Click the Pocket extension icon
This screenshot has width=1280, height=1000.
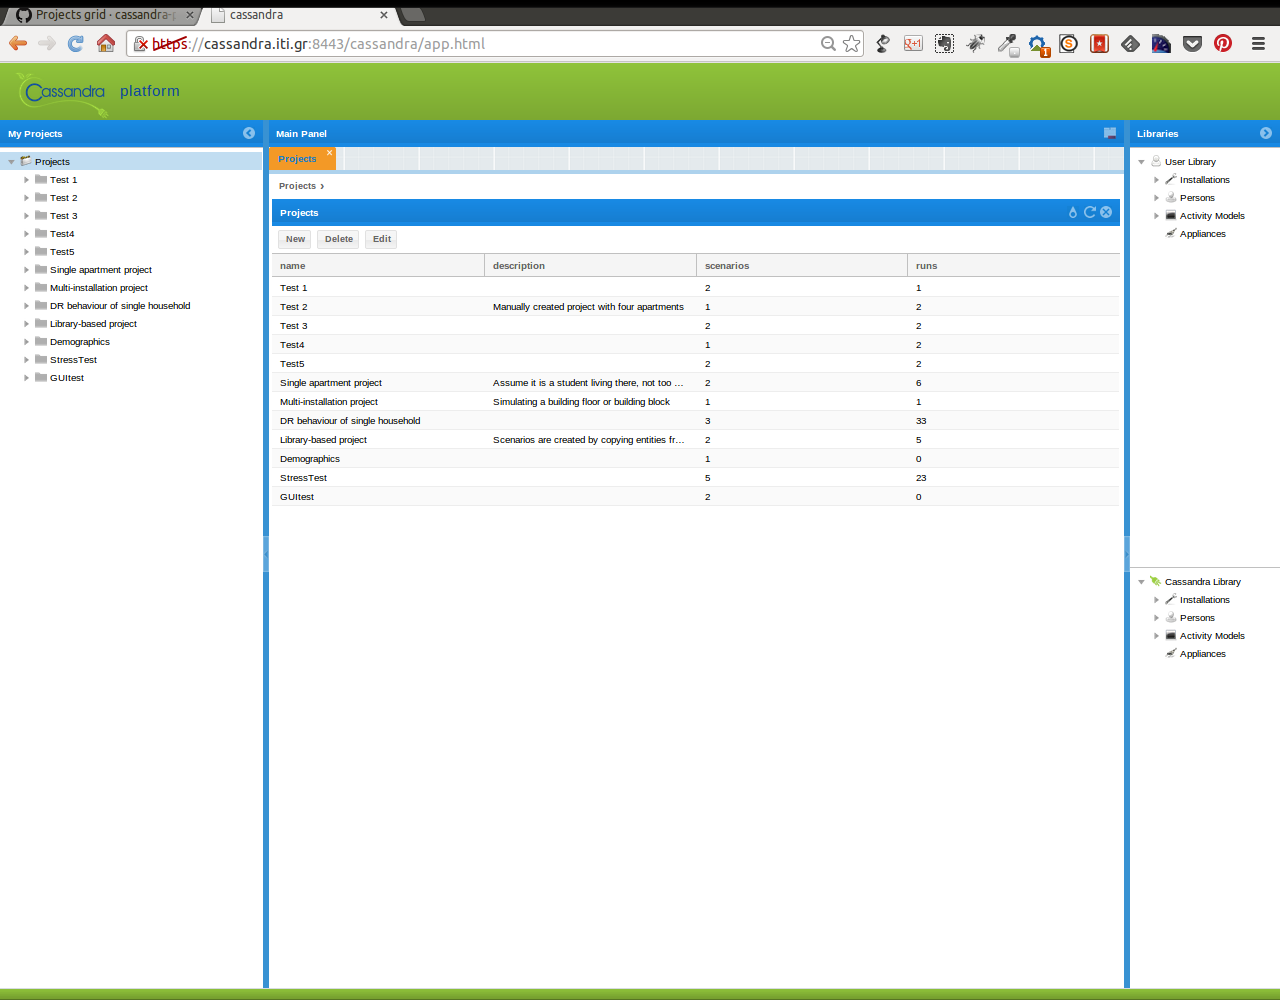point(1192,43)
